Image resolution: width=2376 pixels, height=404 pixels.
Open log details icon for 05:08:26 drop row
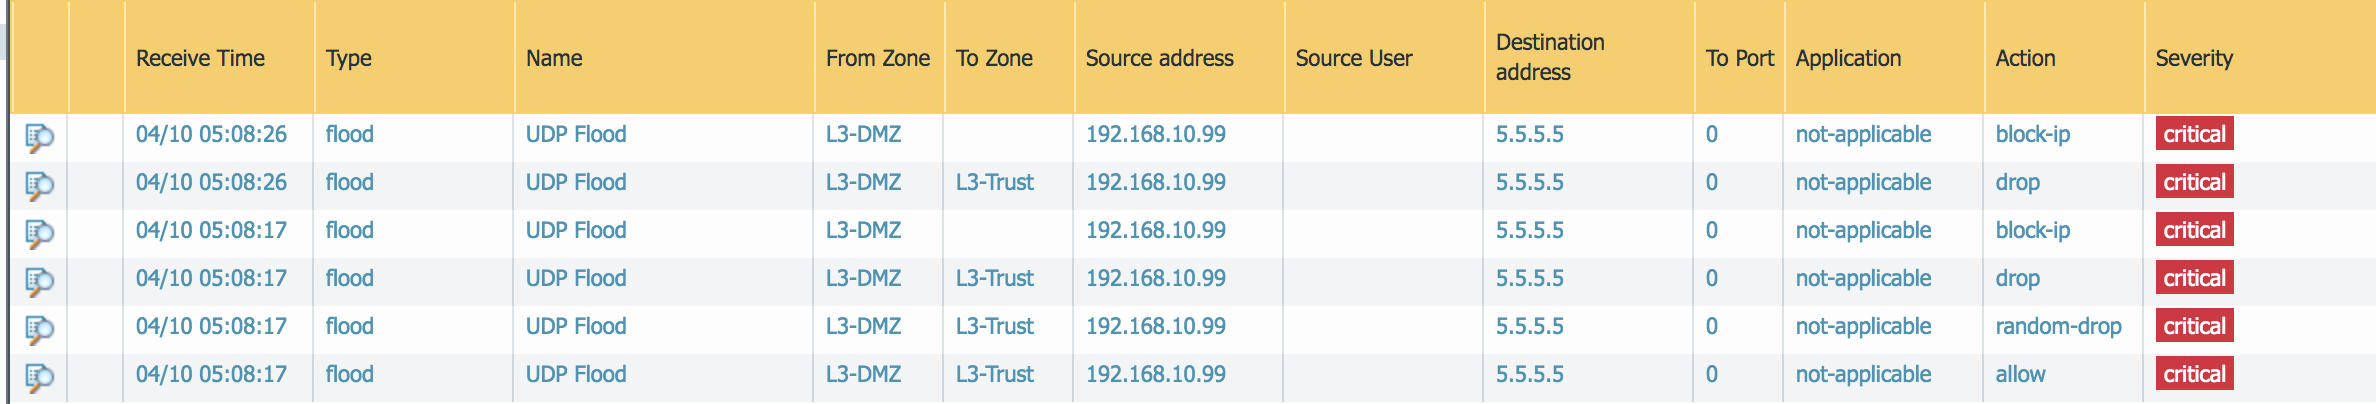[39, 184]
